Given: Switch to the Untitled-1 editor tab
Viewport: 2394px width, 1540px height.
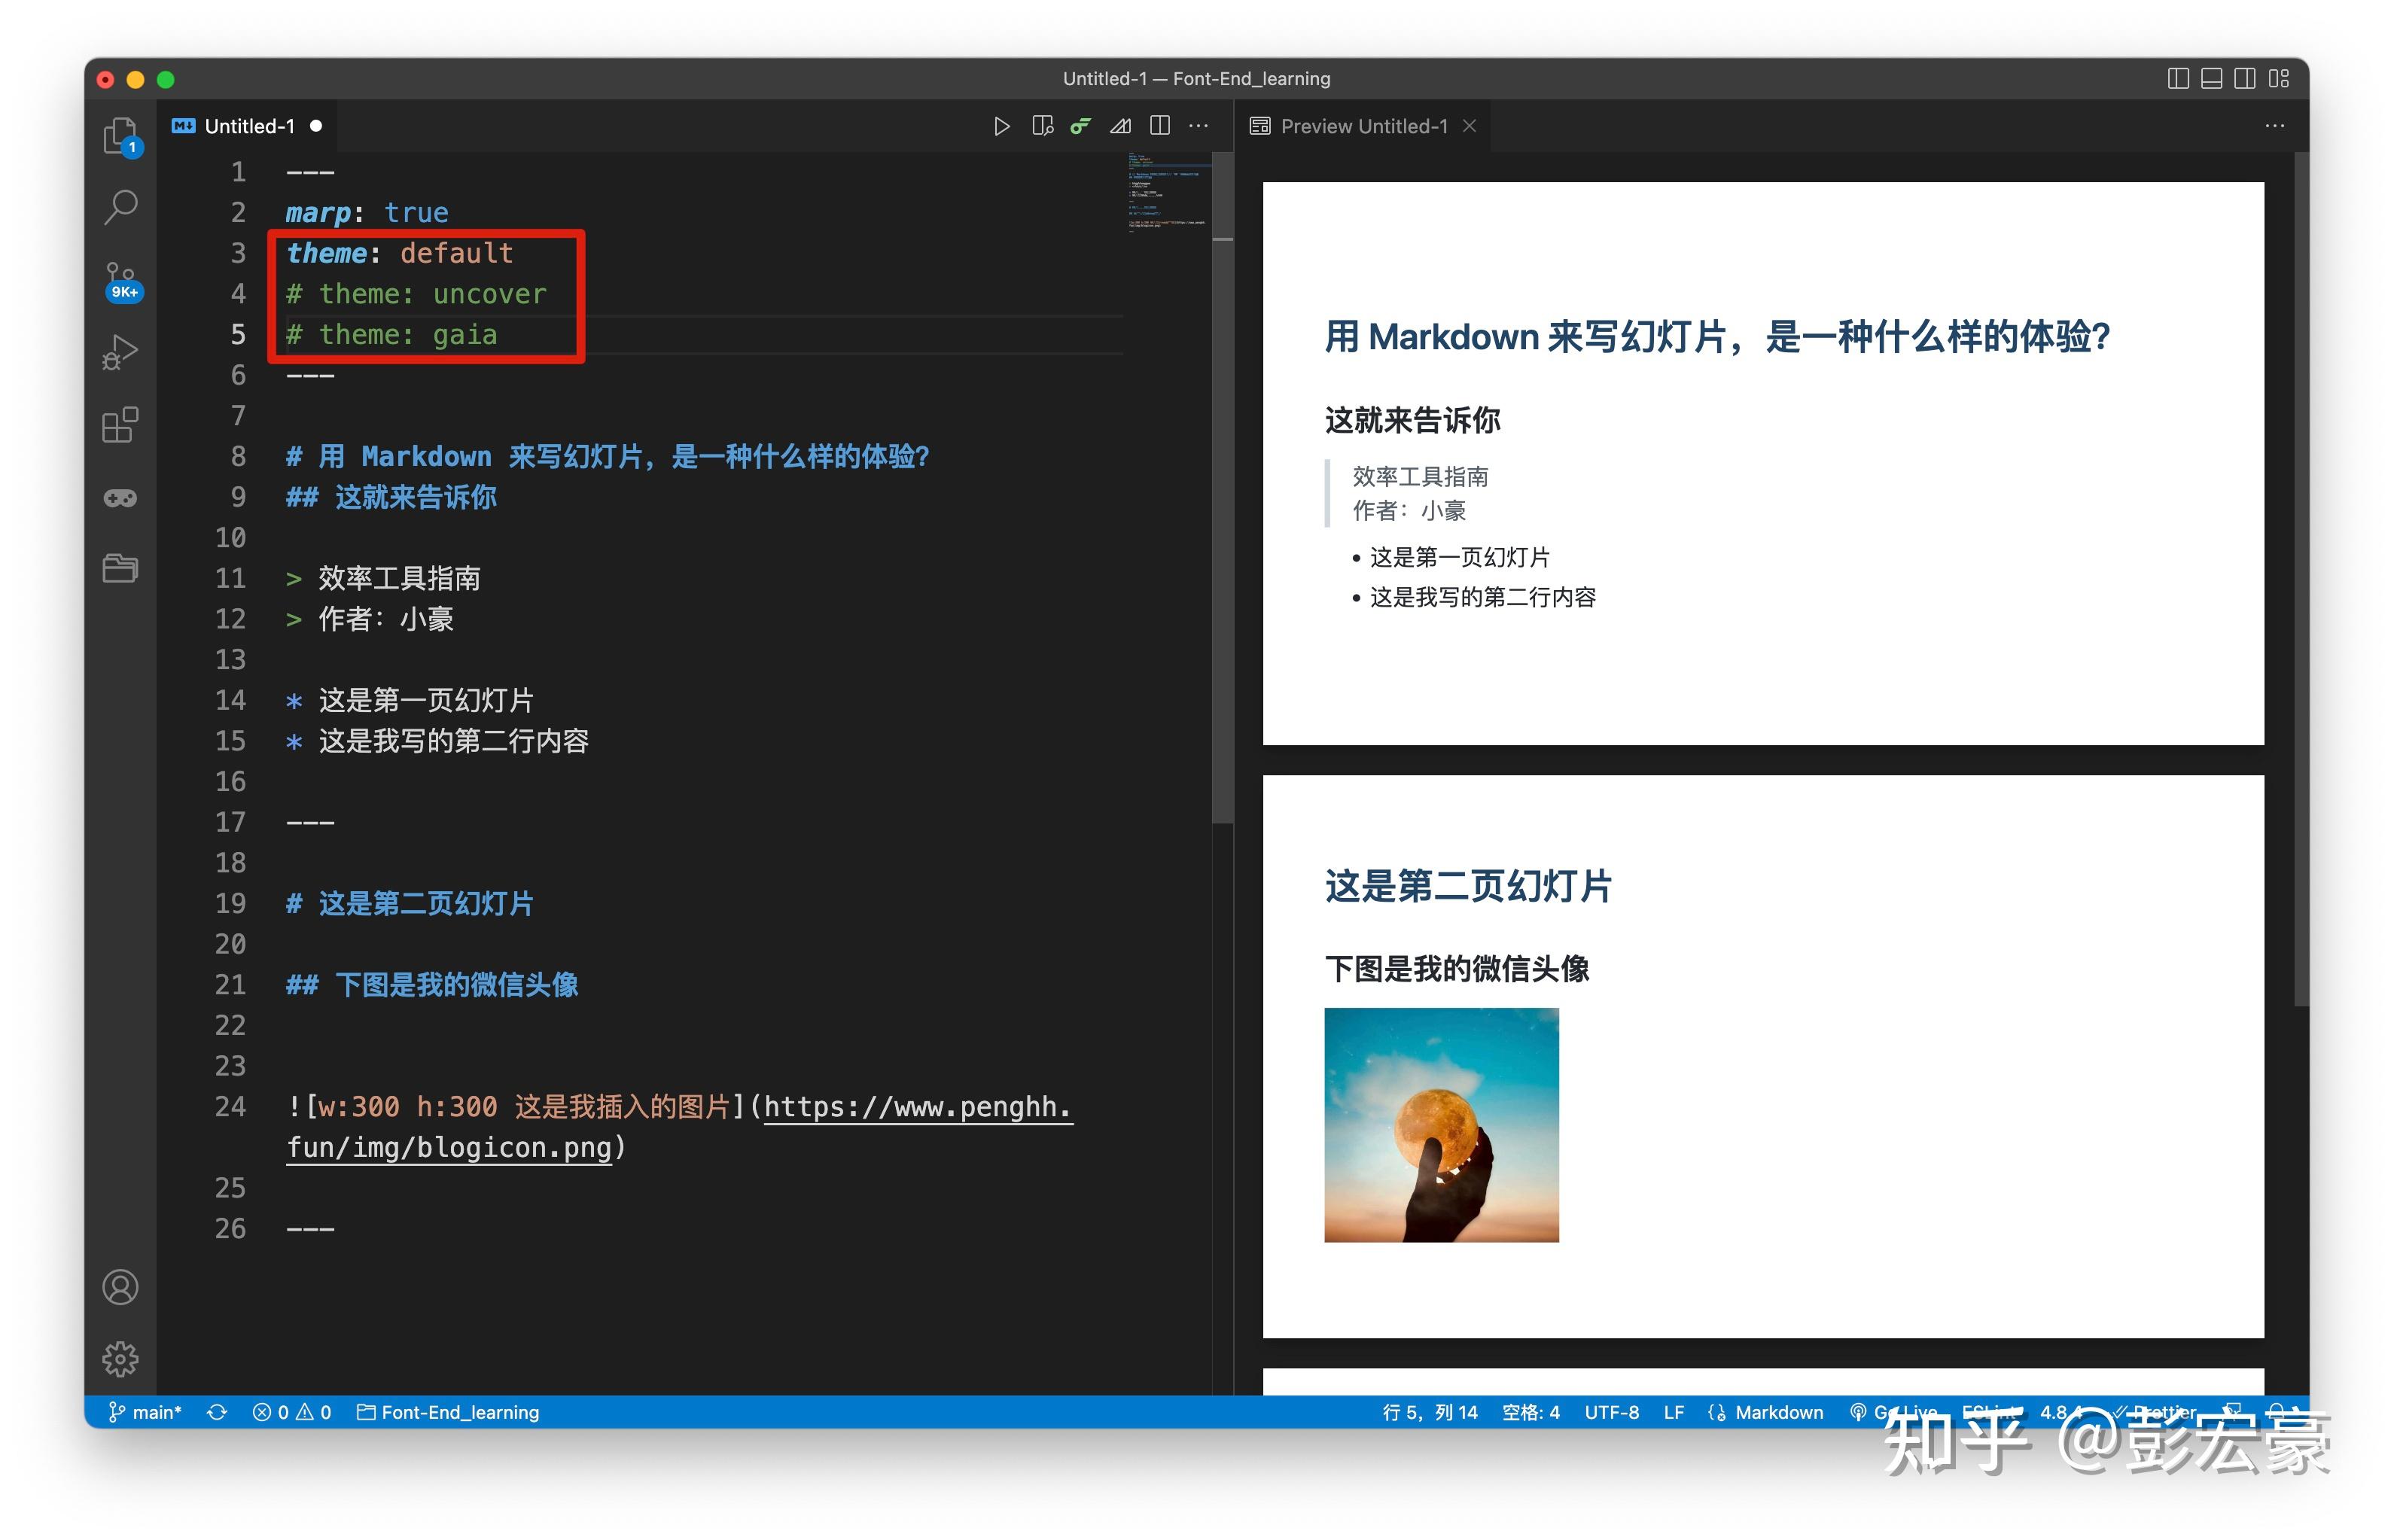Looking at the screenshot, I should 248,125.
